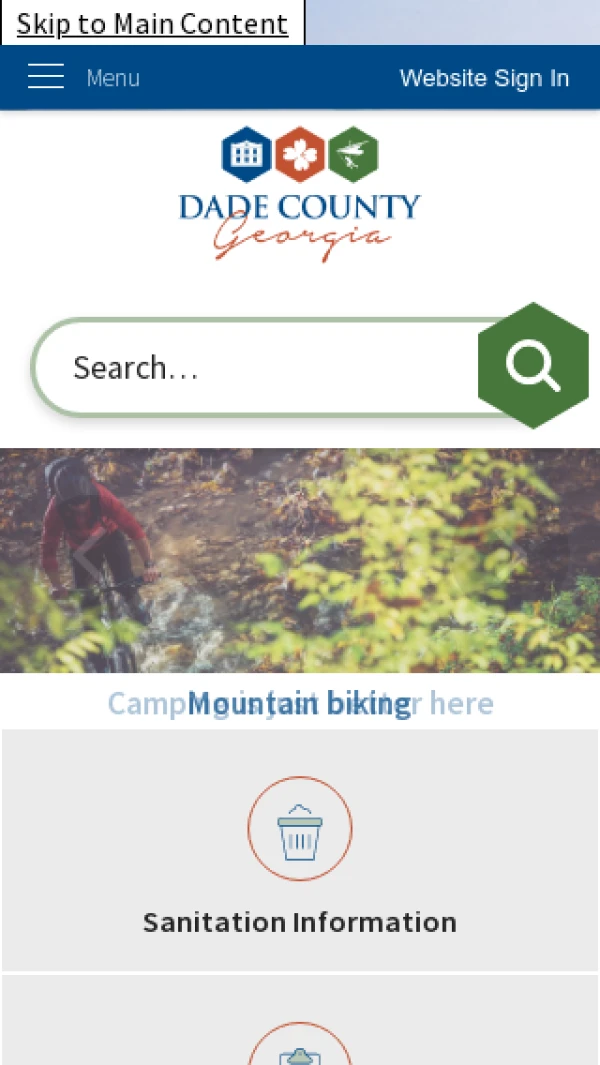Show the previous slide with left chevron
The image size is (600, 1065).
coord(88,556)
